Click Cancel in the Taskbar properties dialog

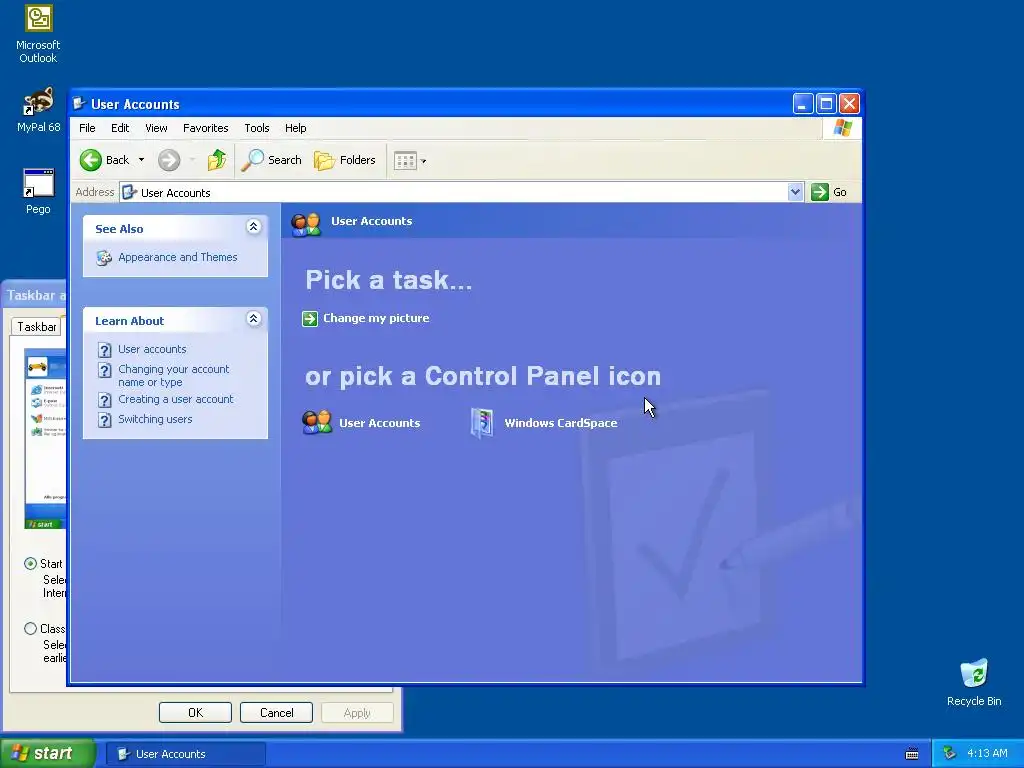276,712
